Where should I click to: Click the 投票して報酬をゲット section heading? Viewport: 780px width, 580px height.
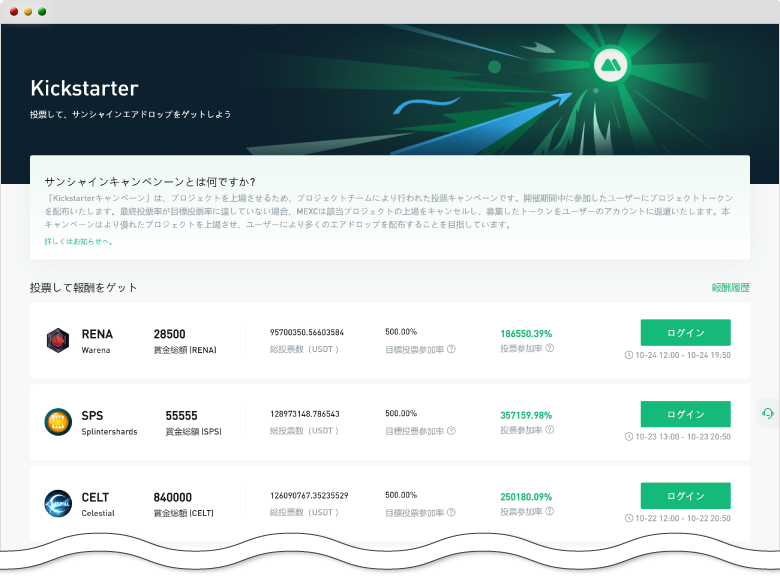point(83,288)
